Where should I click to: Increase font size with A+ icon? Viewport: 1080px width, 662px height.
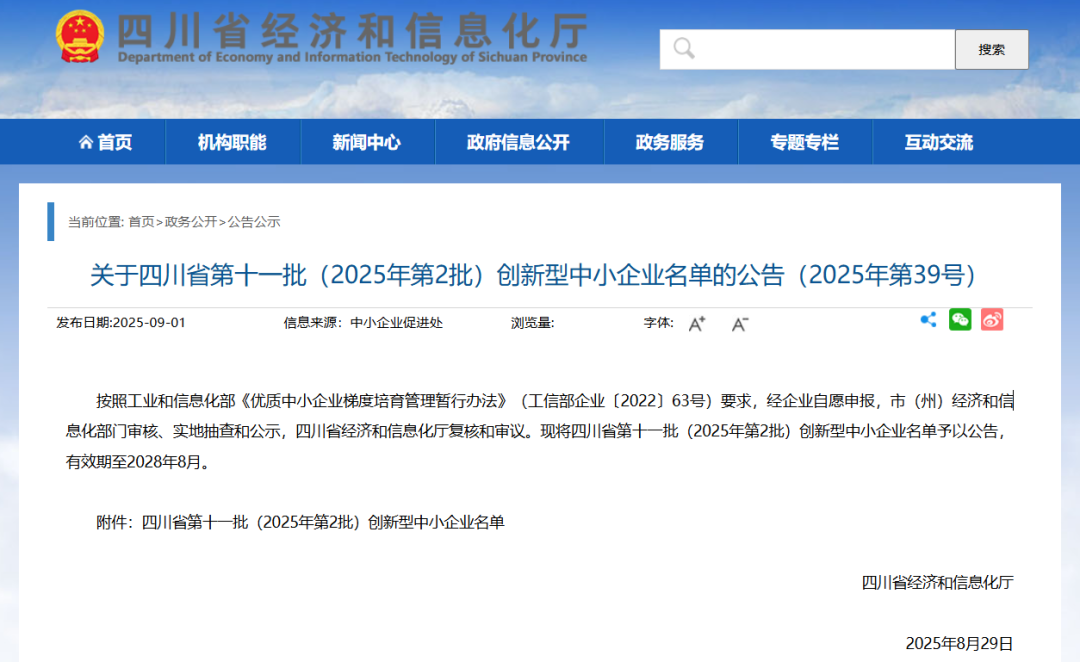click(697, 323)
